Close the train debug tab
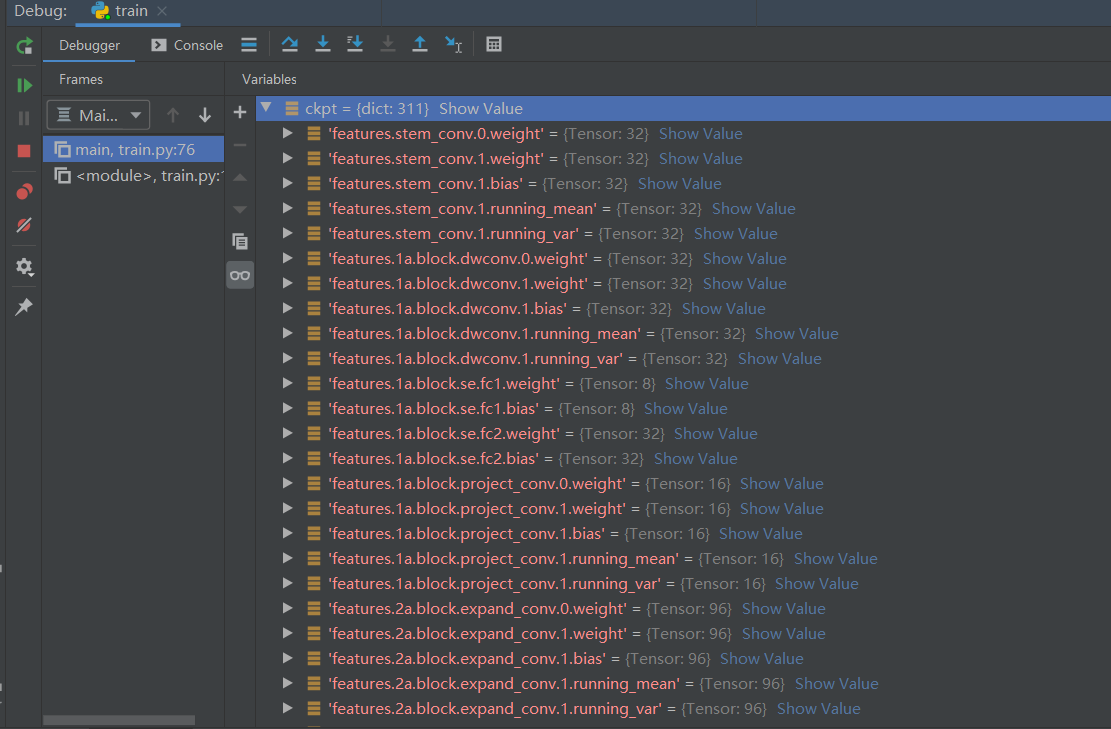The height and width of the screenshot is (729, 1111). pyautogui.click(x=162, y=11)
